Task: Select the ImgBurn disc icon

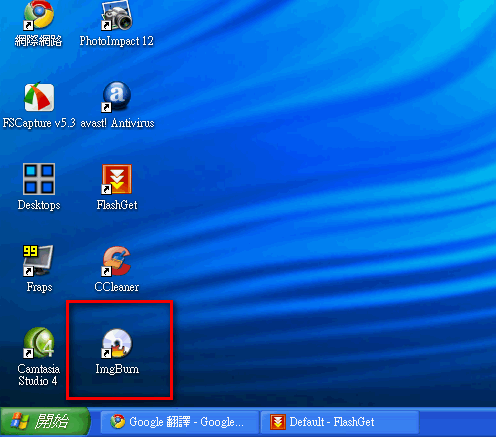Action: click(x=117, y=343)
